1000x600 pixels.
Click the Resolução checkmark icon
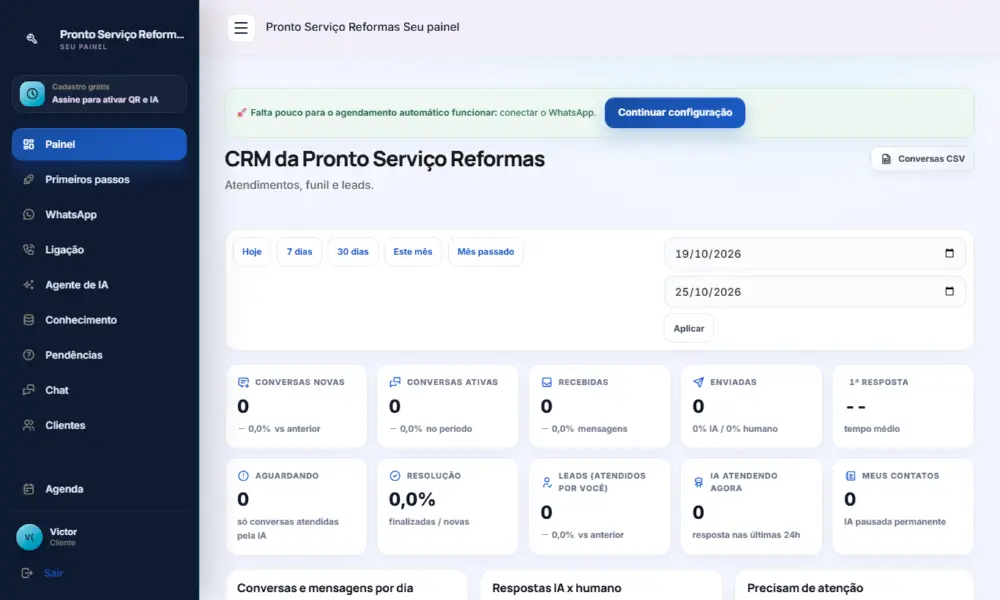click(x=395, y=476)
